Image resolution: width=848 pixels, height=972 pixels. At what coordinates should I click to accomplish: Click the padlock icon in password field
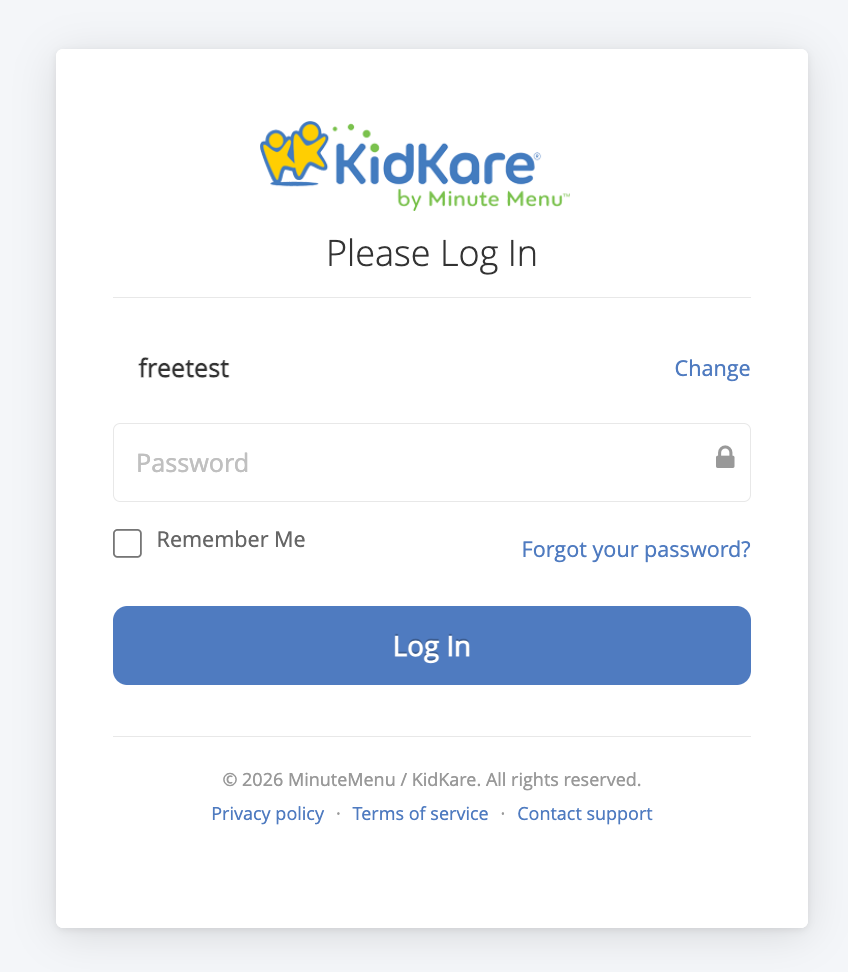point(724,457)
